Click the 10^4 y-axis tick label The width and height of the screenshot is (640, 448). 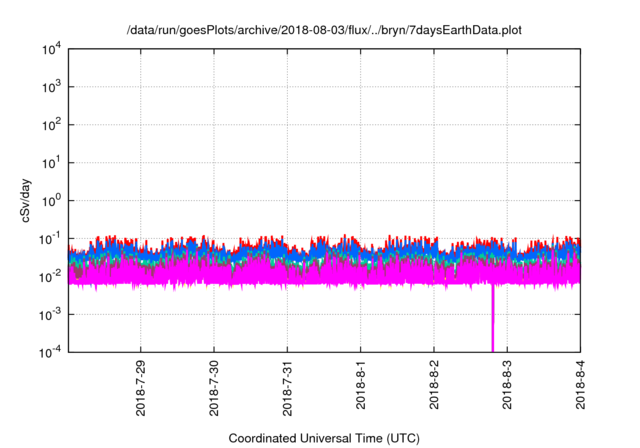pos(52,50)
